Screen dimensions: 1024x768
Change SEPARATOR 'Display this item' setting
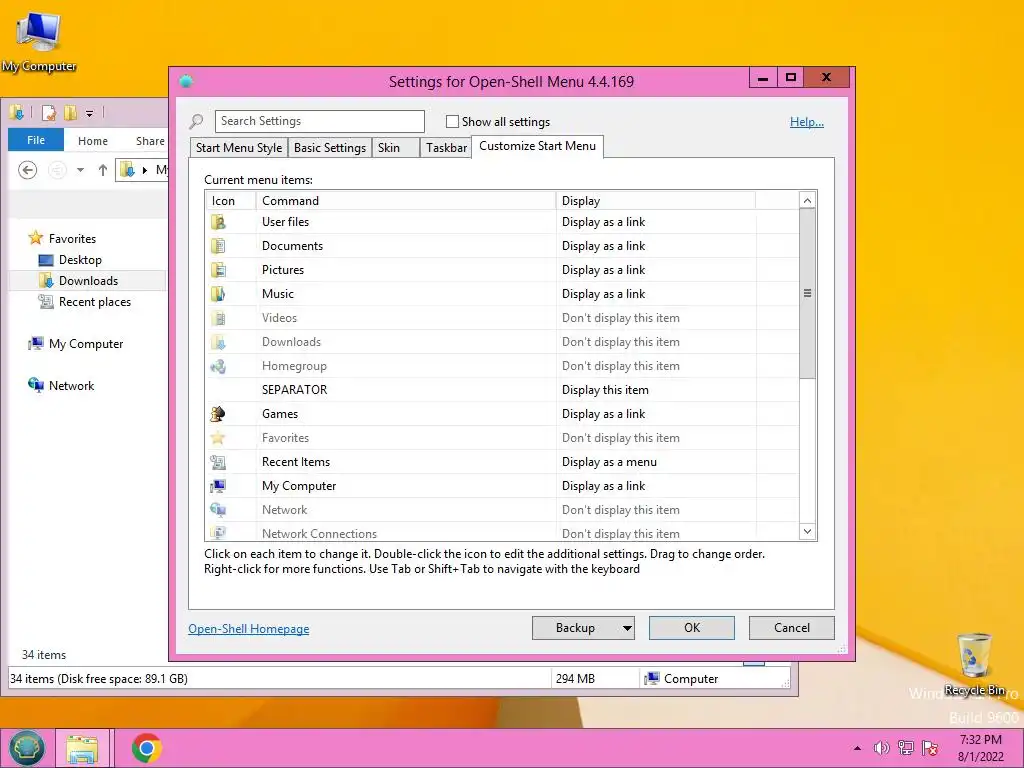pyautogui.click(x=605, y=390)
